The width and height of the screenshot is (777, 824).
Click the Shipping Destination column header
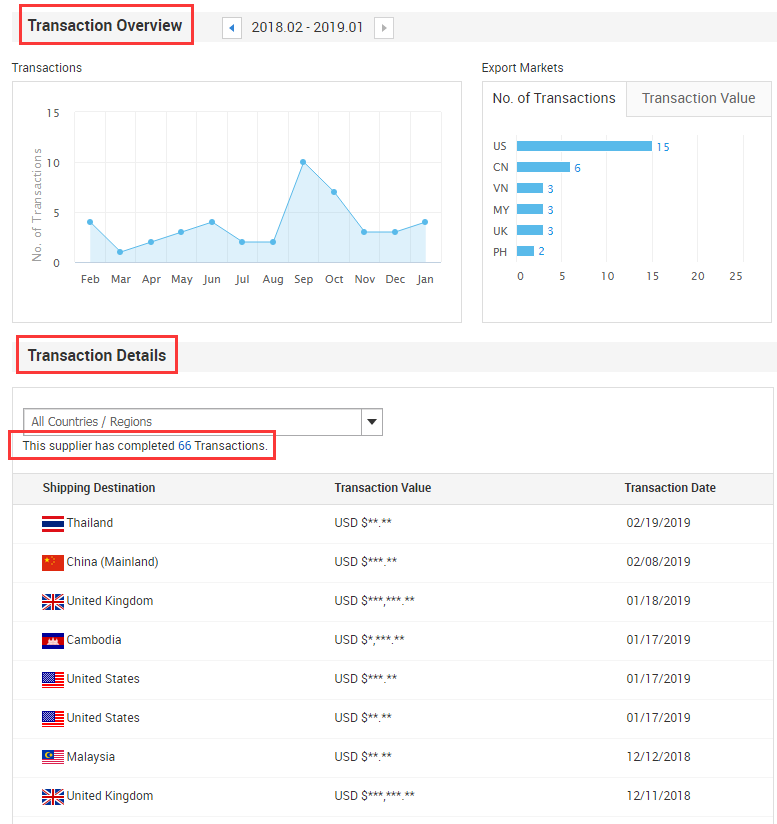point(99,488)
